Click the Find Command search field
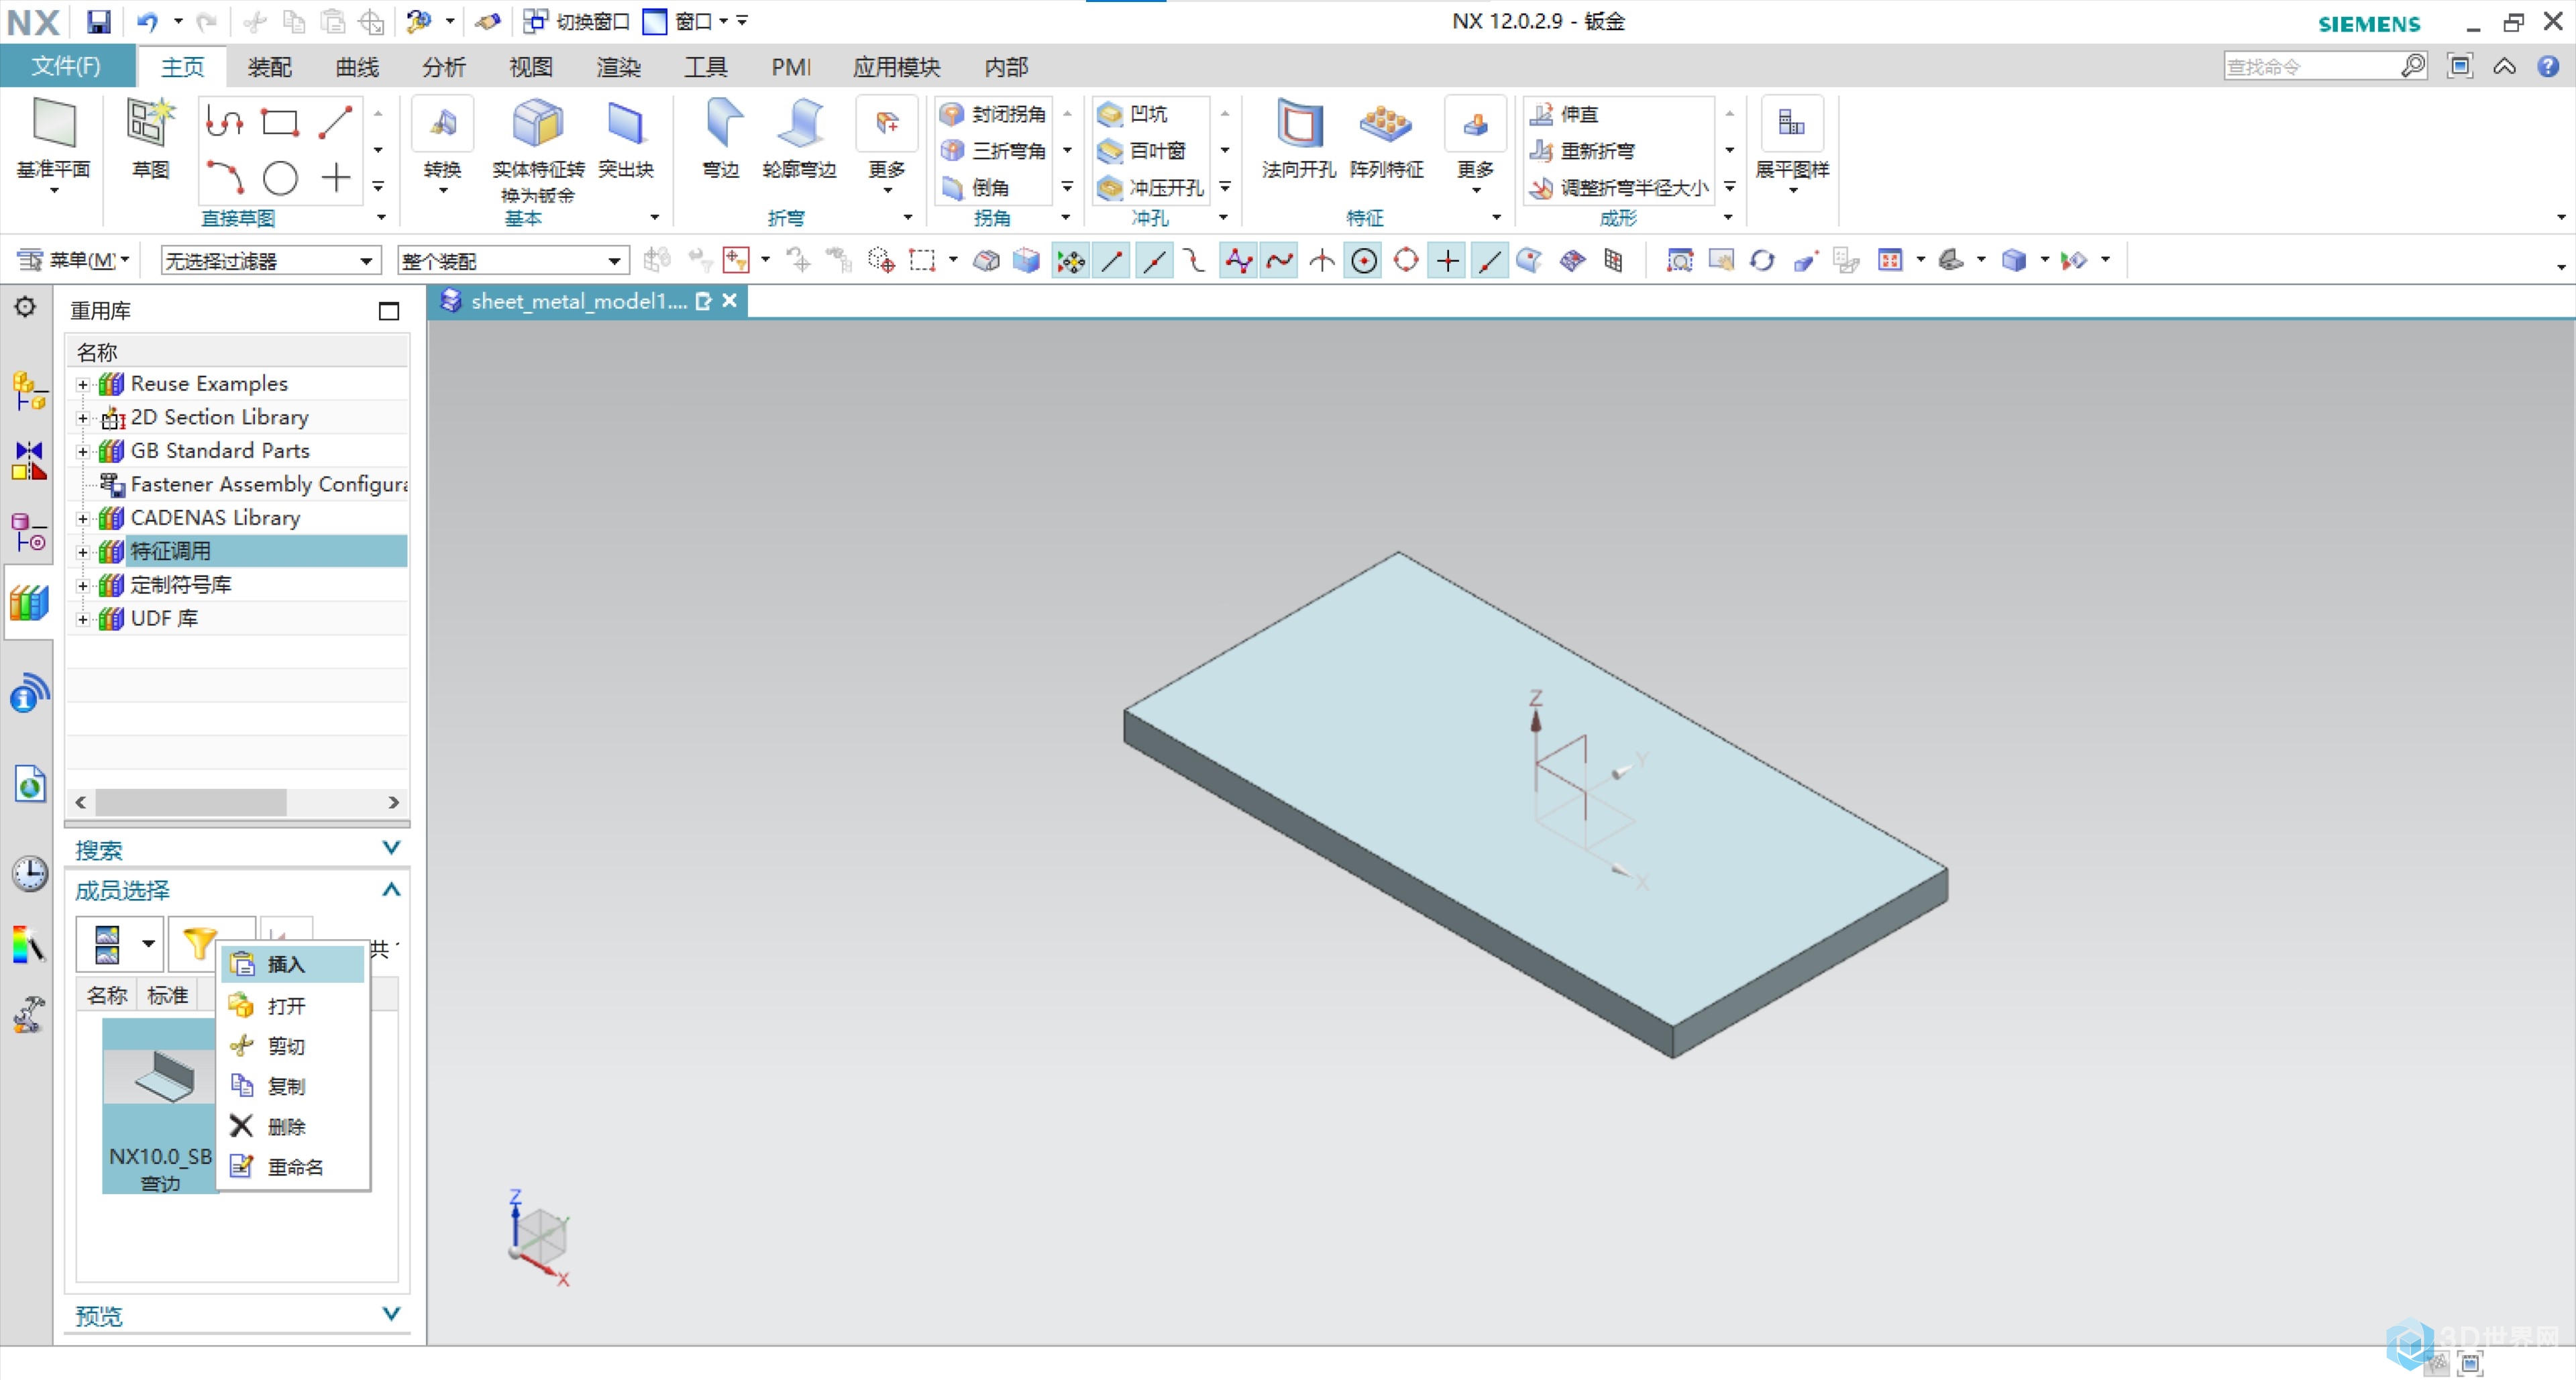2576x1380 pixels. (2312, 67)
